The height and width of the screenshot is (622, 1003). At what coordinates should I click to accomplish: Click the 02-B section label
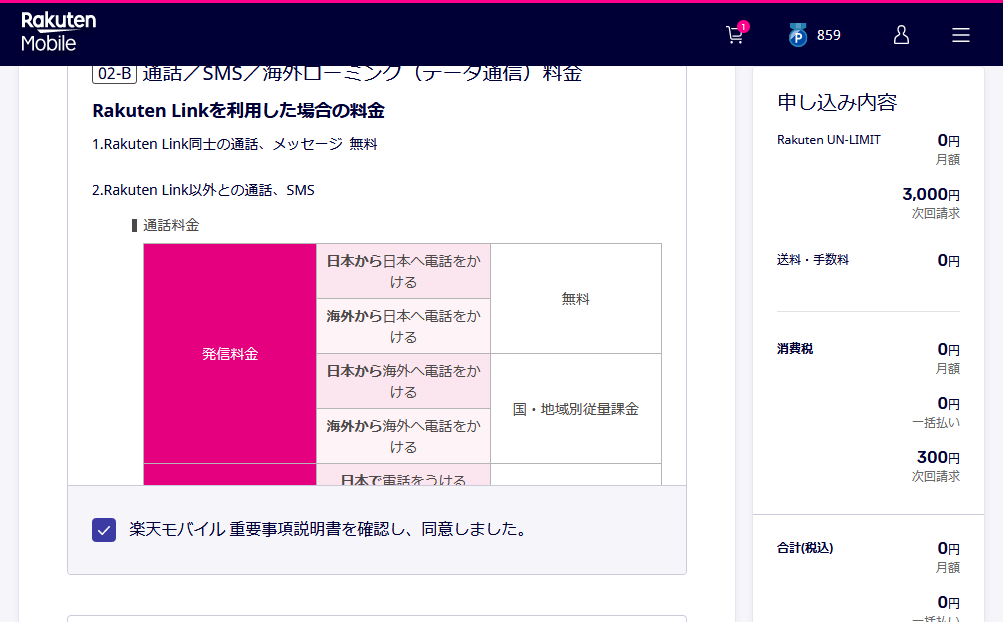tap(115, 74)
